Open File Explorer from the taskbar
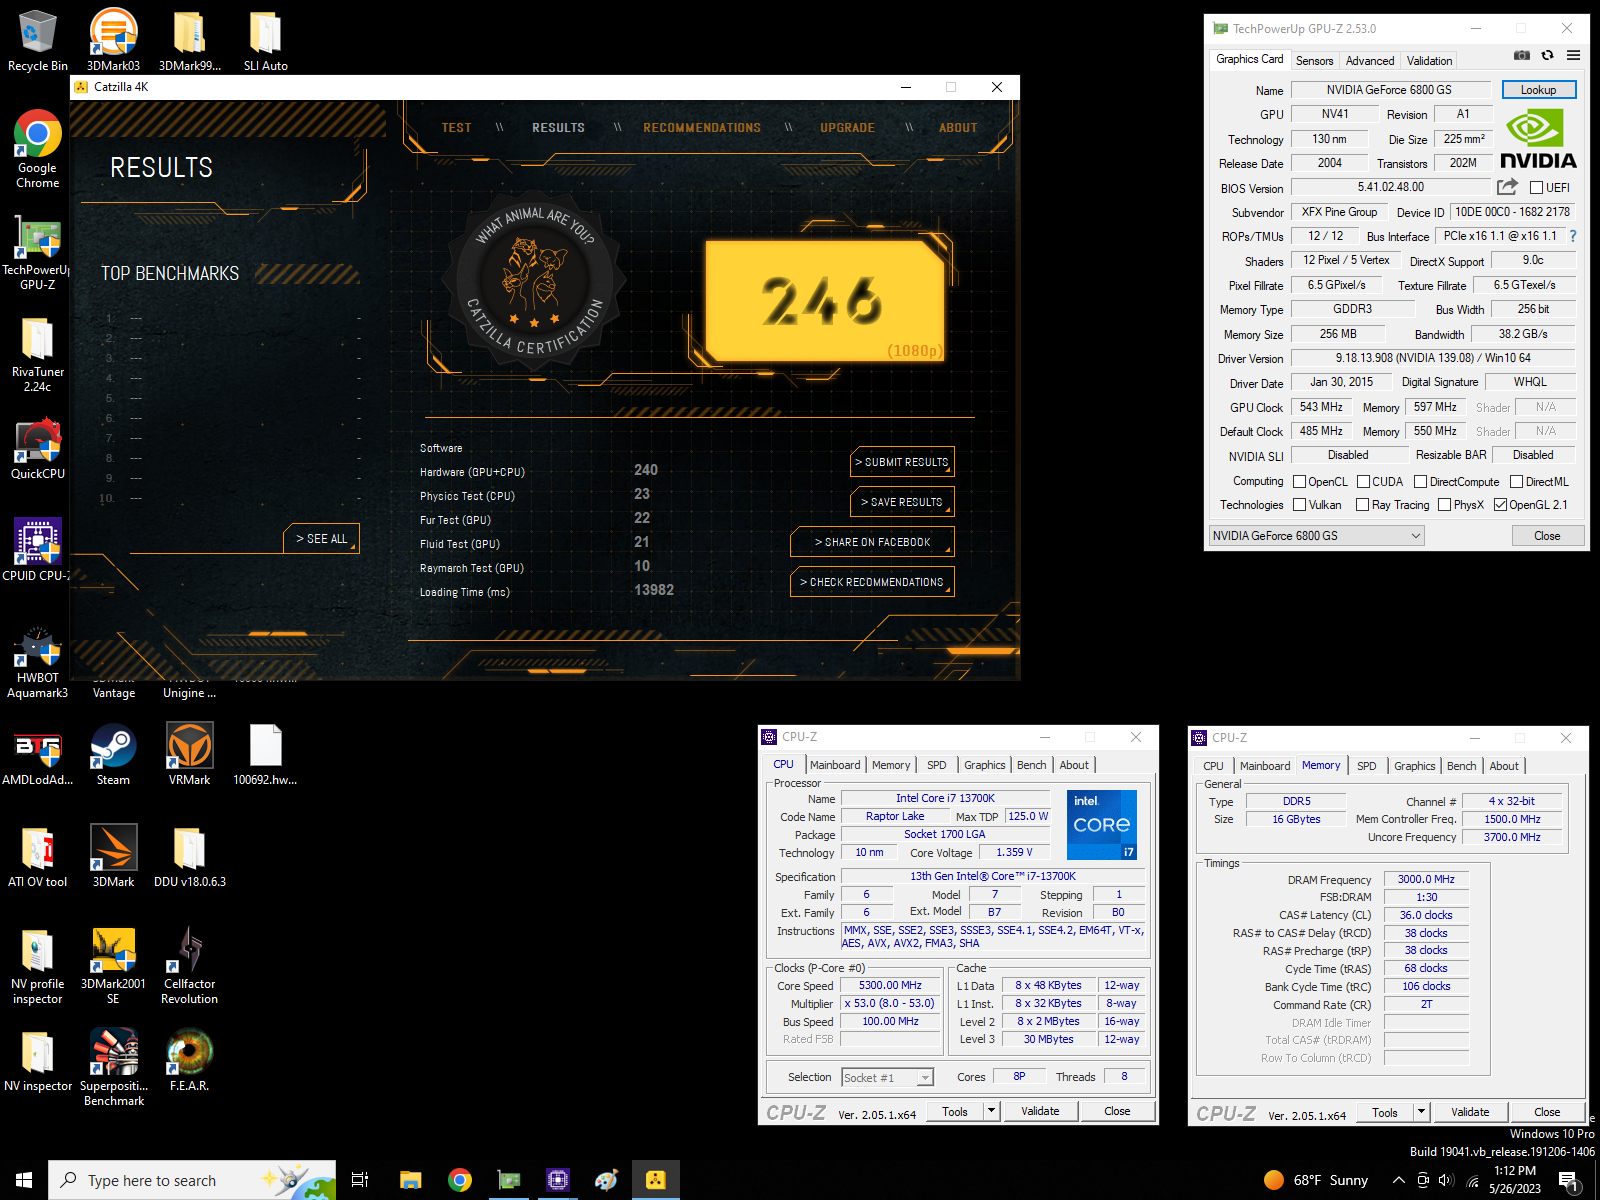This screenshot has height=1200, width=1600. coord(410,1180)
